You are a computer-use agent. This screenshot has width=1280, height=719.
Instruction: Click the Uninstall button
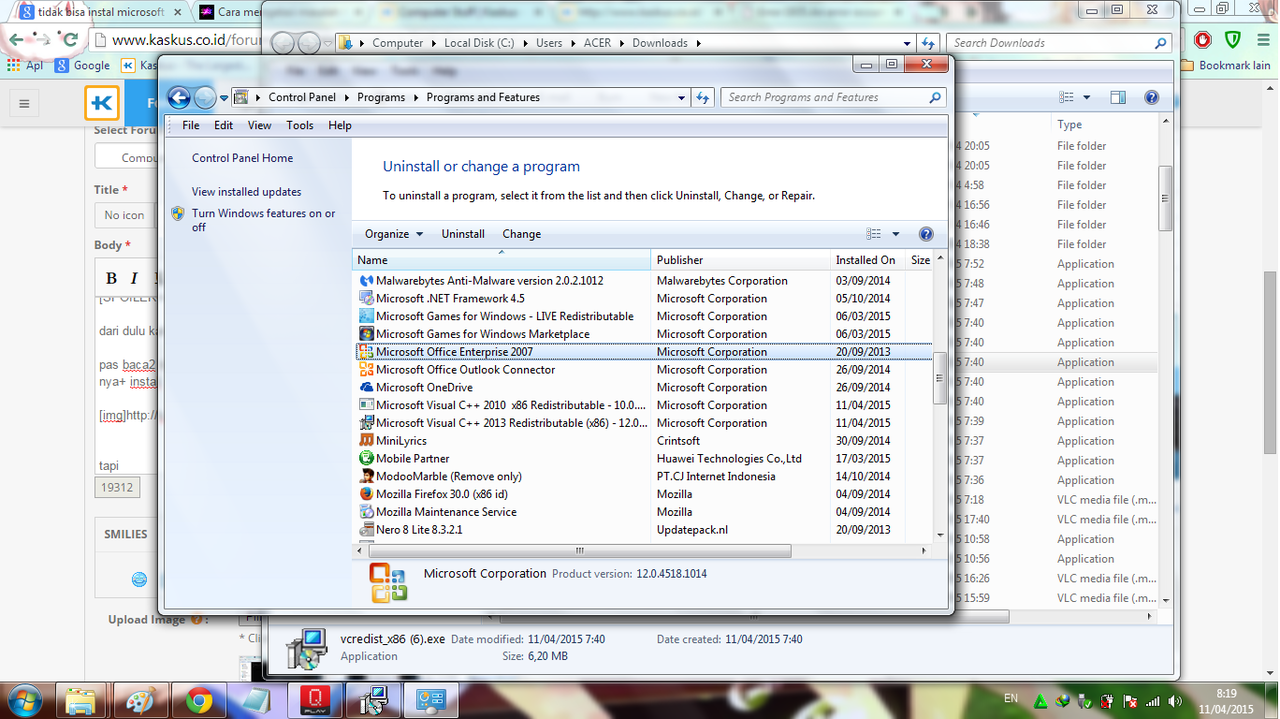tap(463, 234)
